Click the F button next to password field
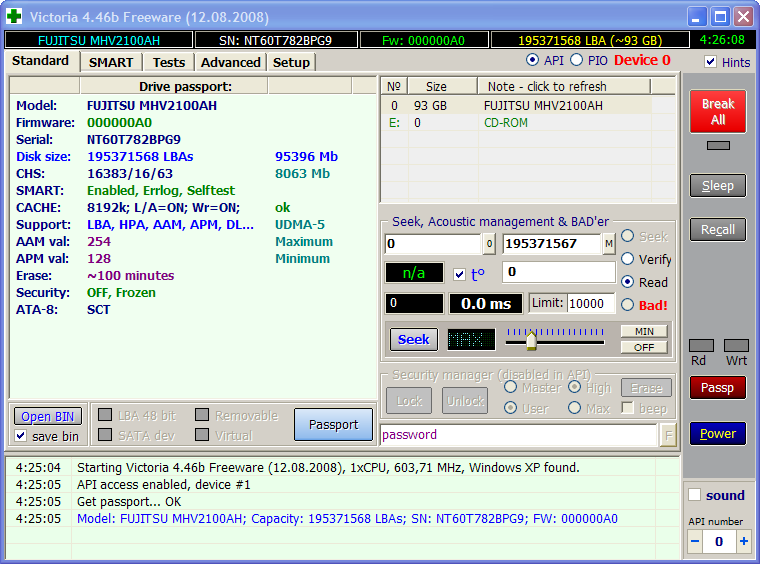760x564 pixels. click(668, 435)
